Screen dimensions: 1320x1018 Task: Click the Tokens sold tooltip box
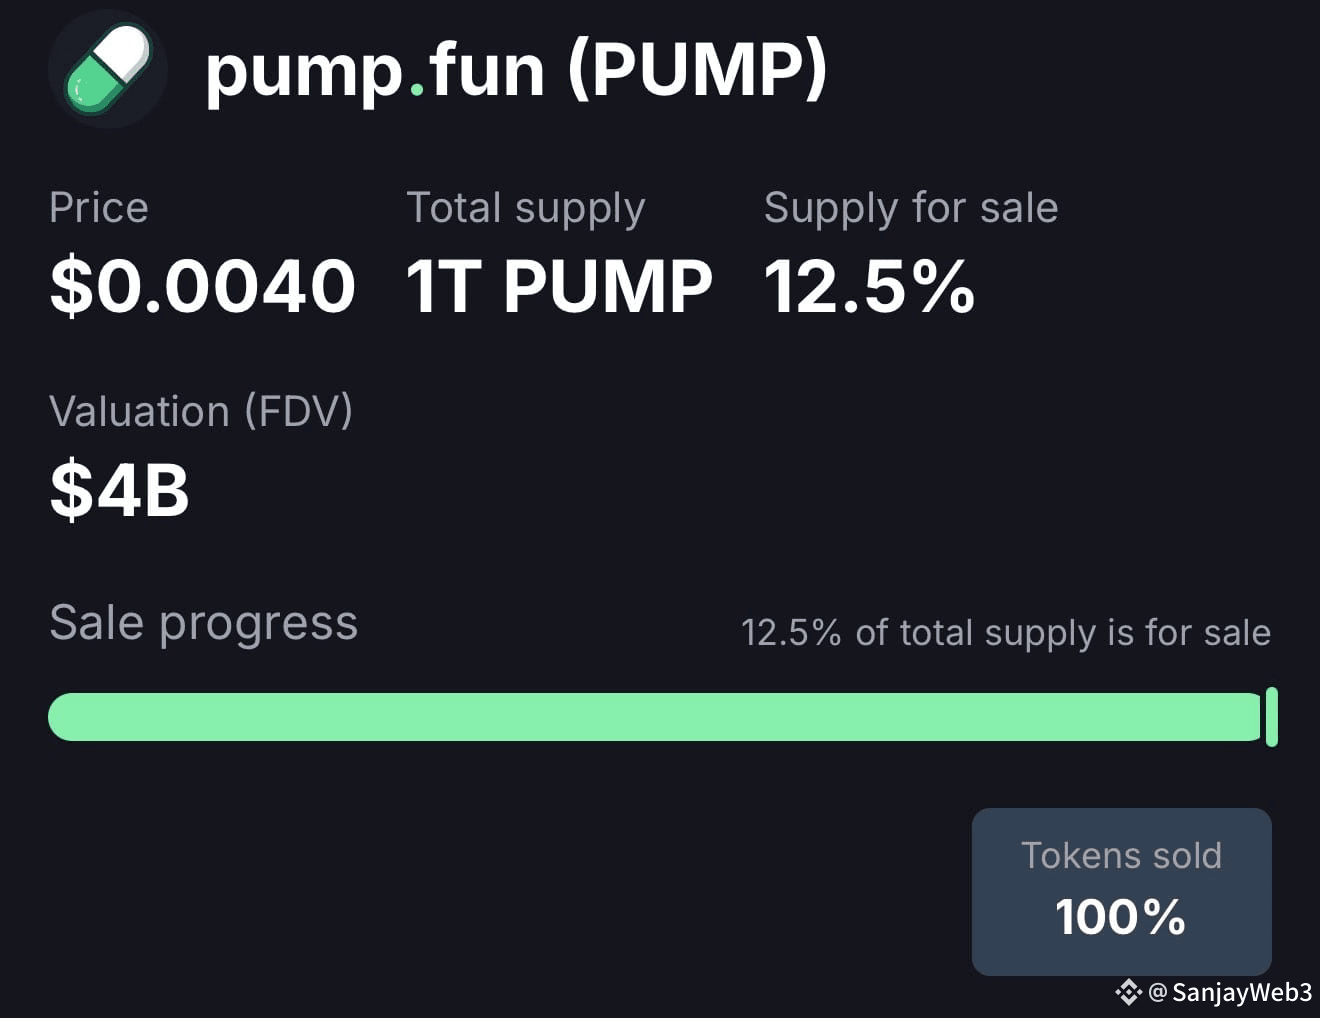pos(1122,892)
